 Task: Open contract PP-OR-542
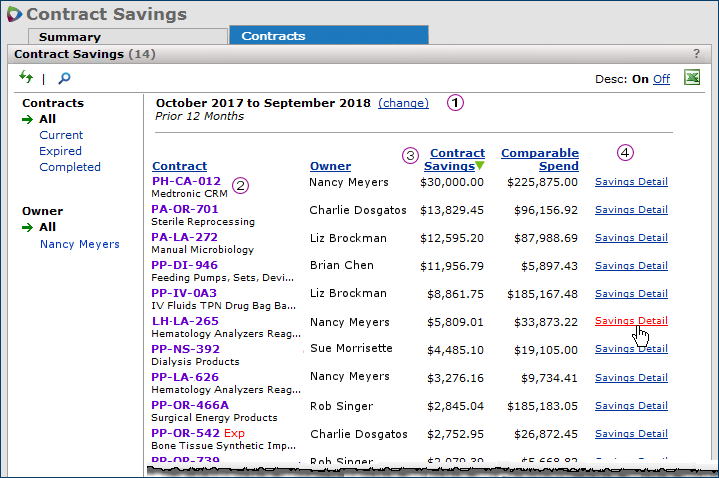[185, 433]
